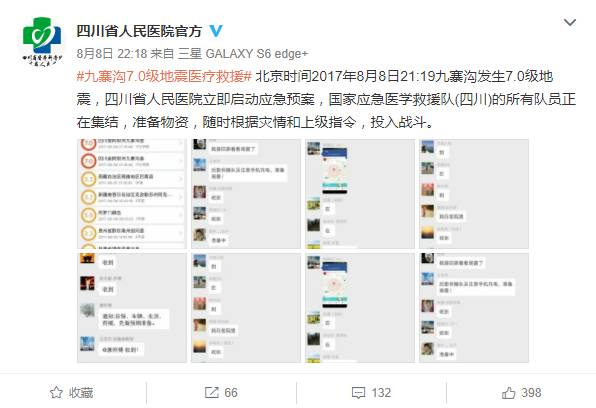Like the post with thumbs-up icon

509,392
